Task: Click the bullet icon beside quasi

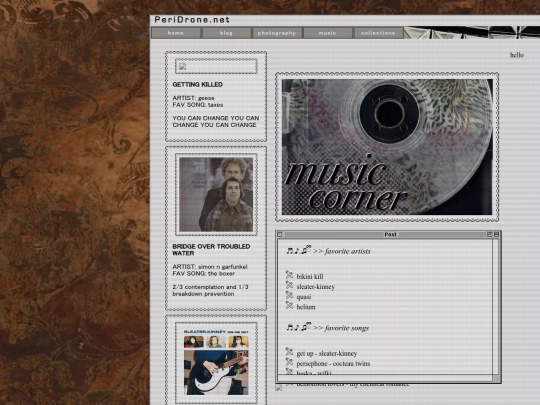Action: (289, 295)
